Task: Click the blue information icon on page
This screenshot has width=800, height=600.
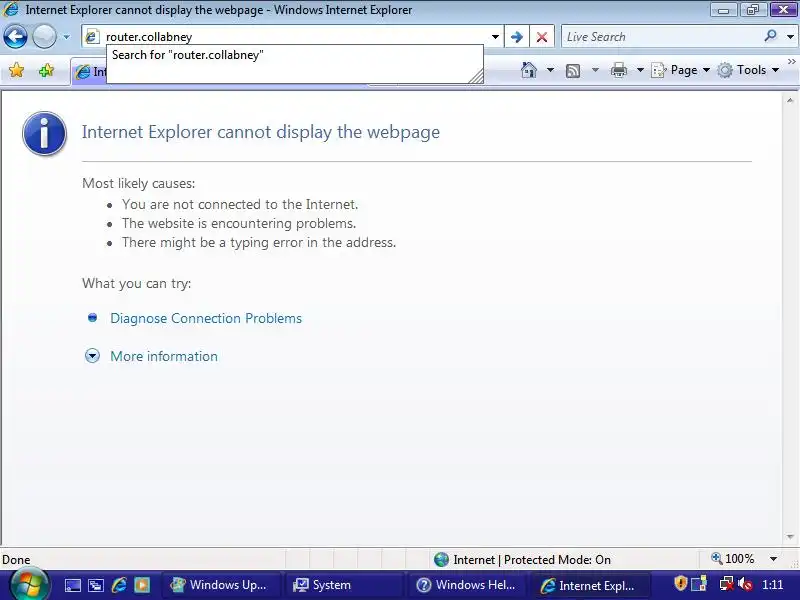Action: [x=44, y=133]
